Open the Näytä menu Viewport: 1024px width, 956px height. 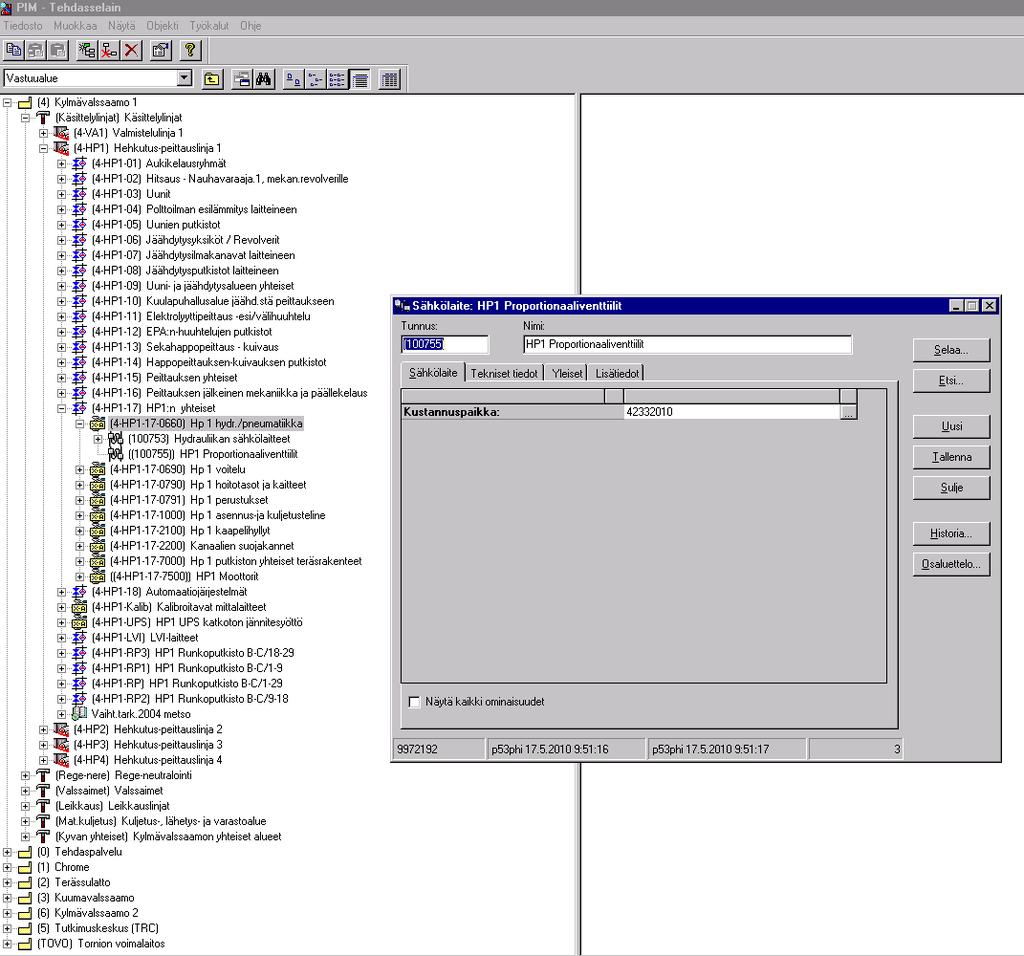tap(121, 25)
